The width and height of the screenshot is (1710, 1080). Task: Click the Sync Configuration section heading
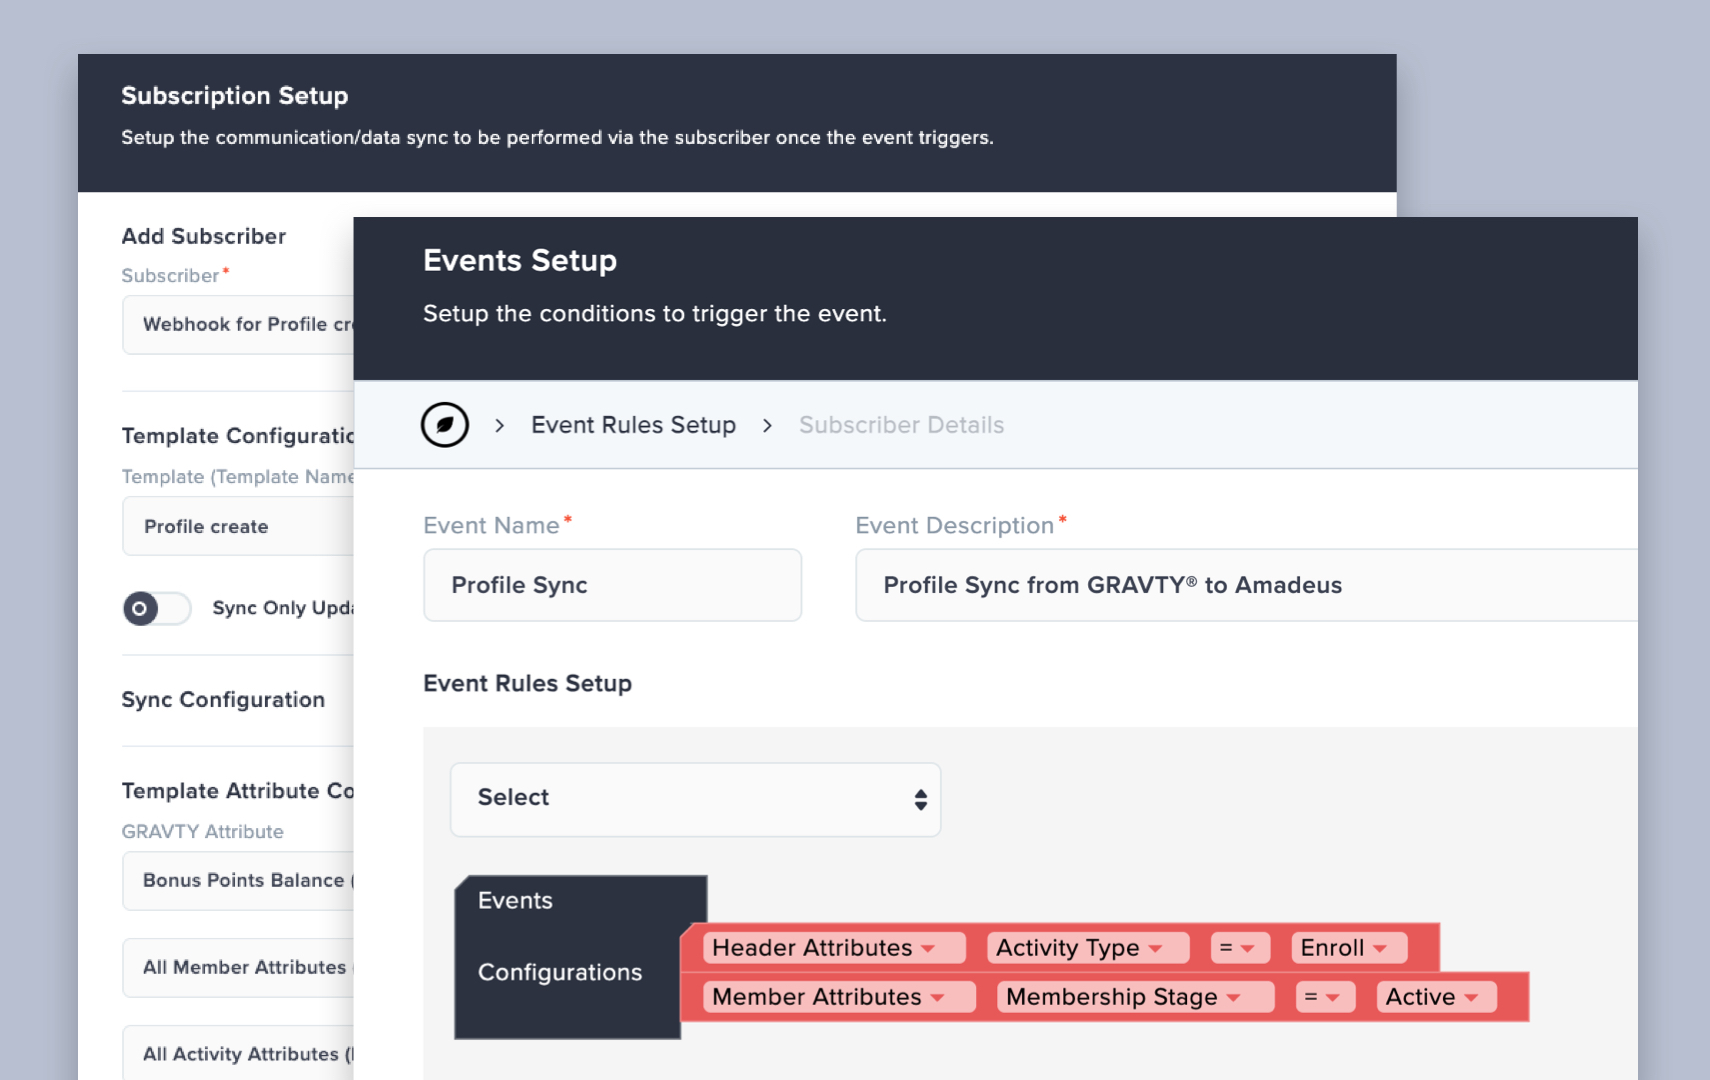pos(223,700)
